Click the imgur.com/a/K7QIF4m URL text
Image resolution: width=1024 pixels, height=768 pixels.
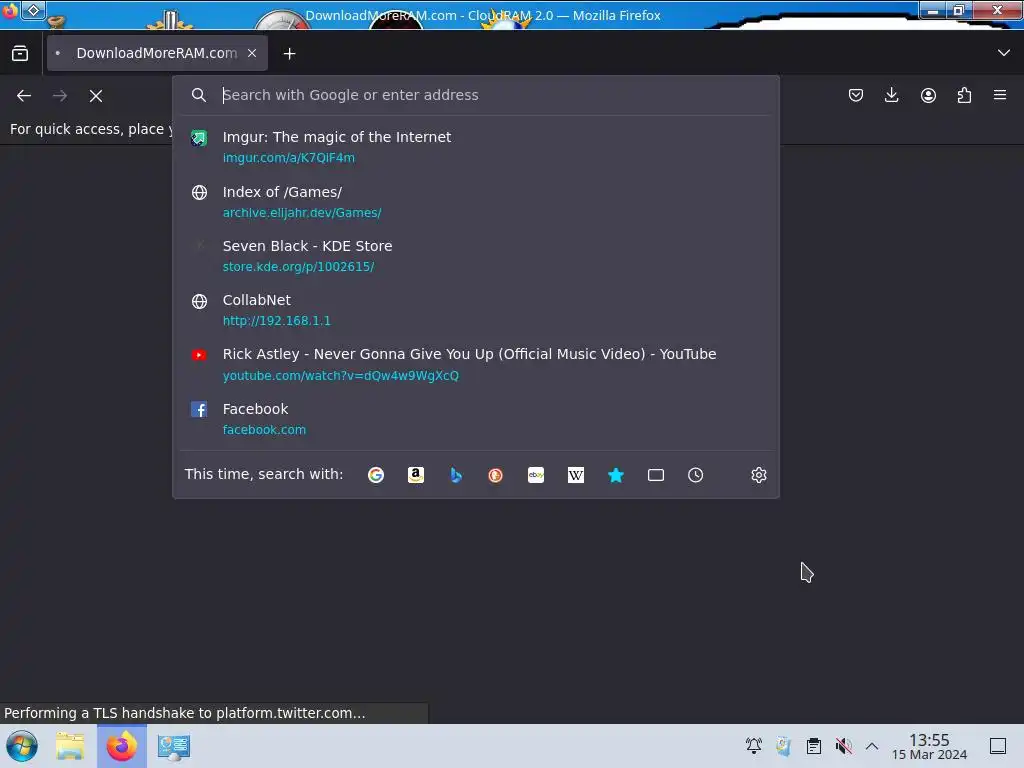tap(289, 157)
